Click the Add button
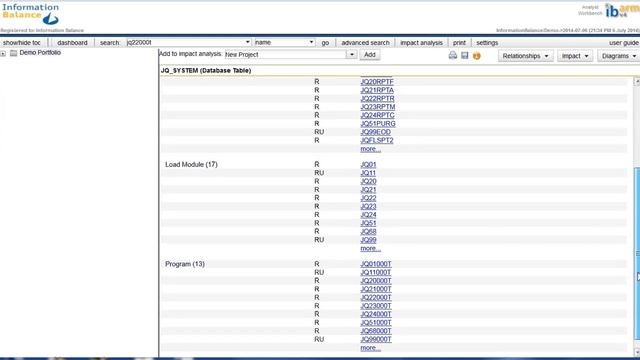 point(370,55)
